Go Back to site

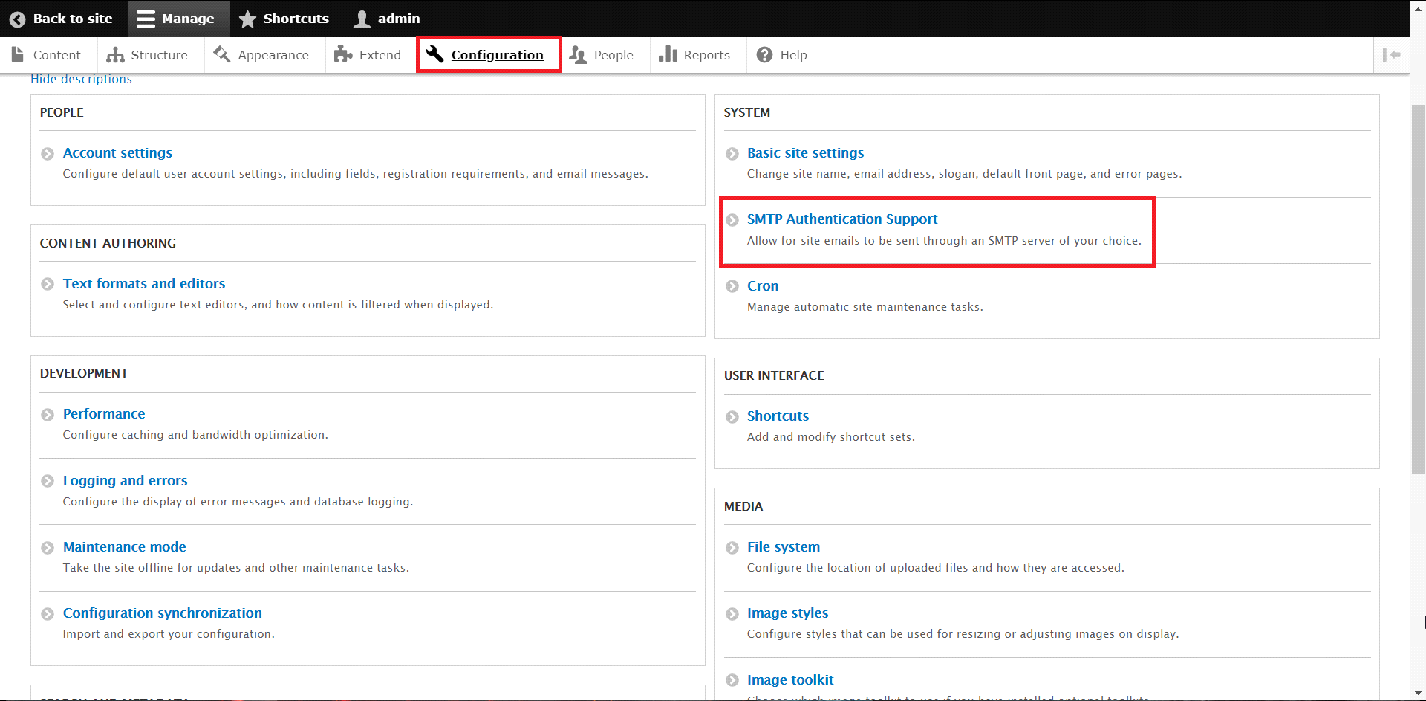coord(61,18)
